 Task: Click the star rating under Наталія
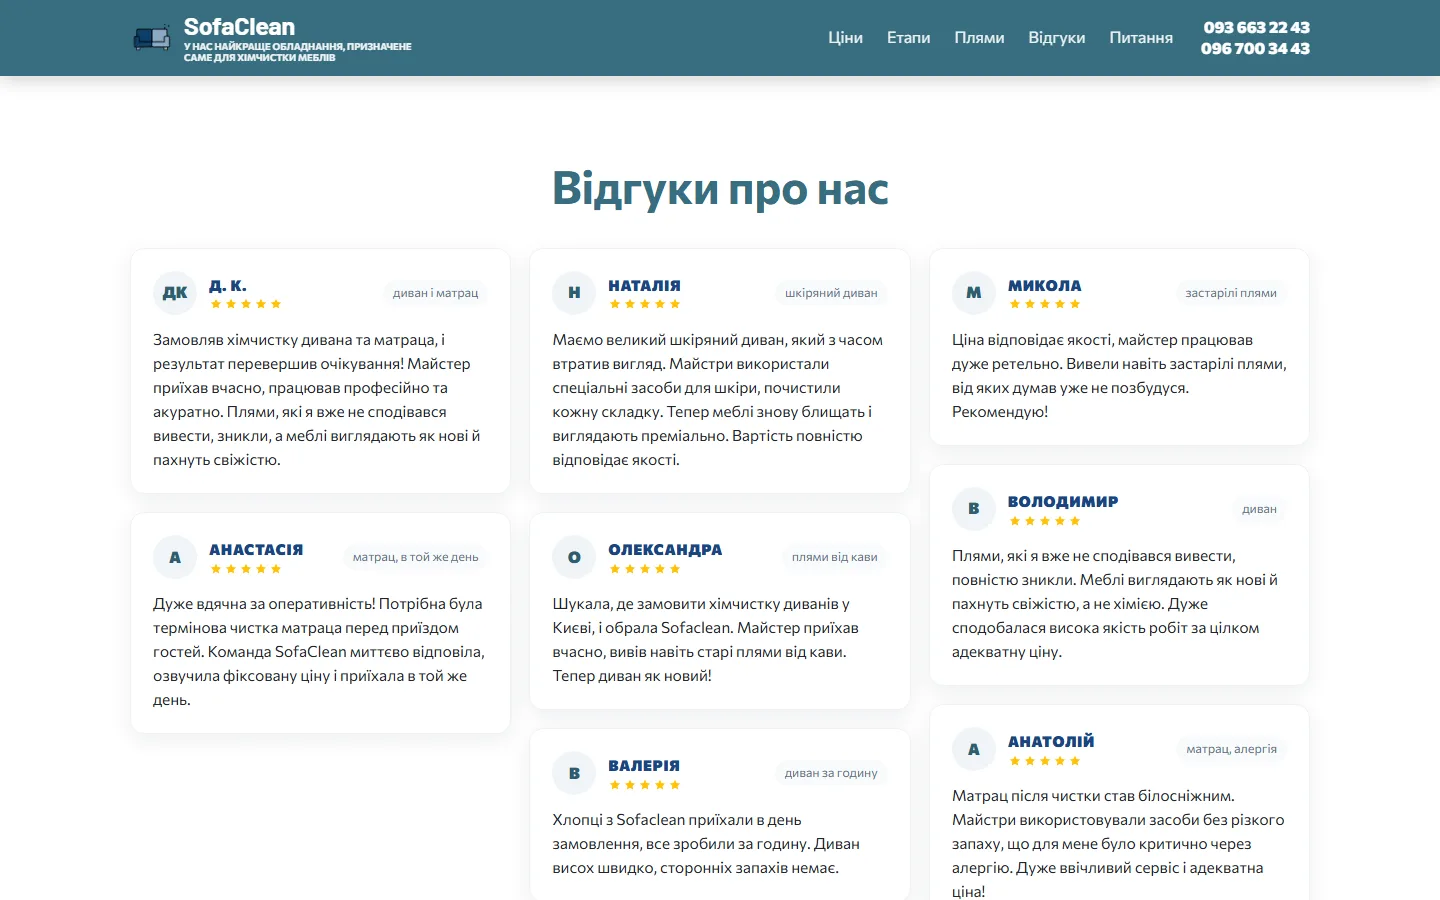[645, 304]
